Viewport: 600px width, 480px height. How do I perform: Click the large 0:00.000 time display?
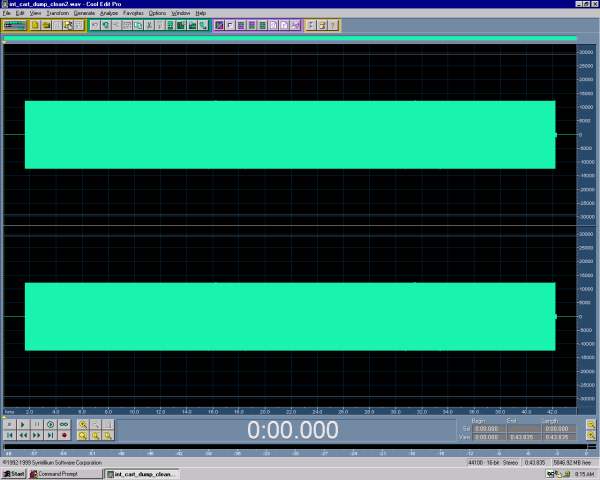pyautogui.click(x=293, y=429)
